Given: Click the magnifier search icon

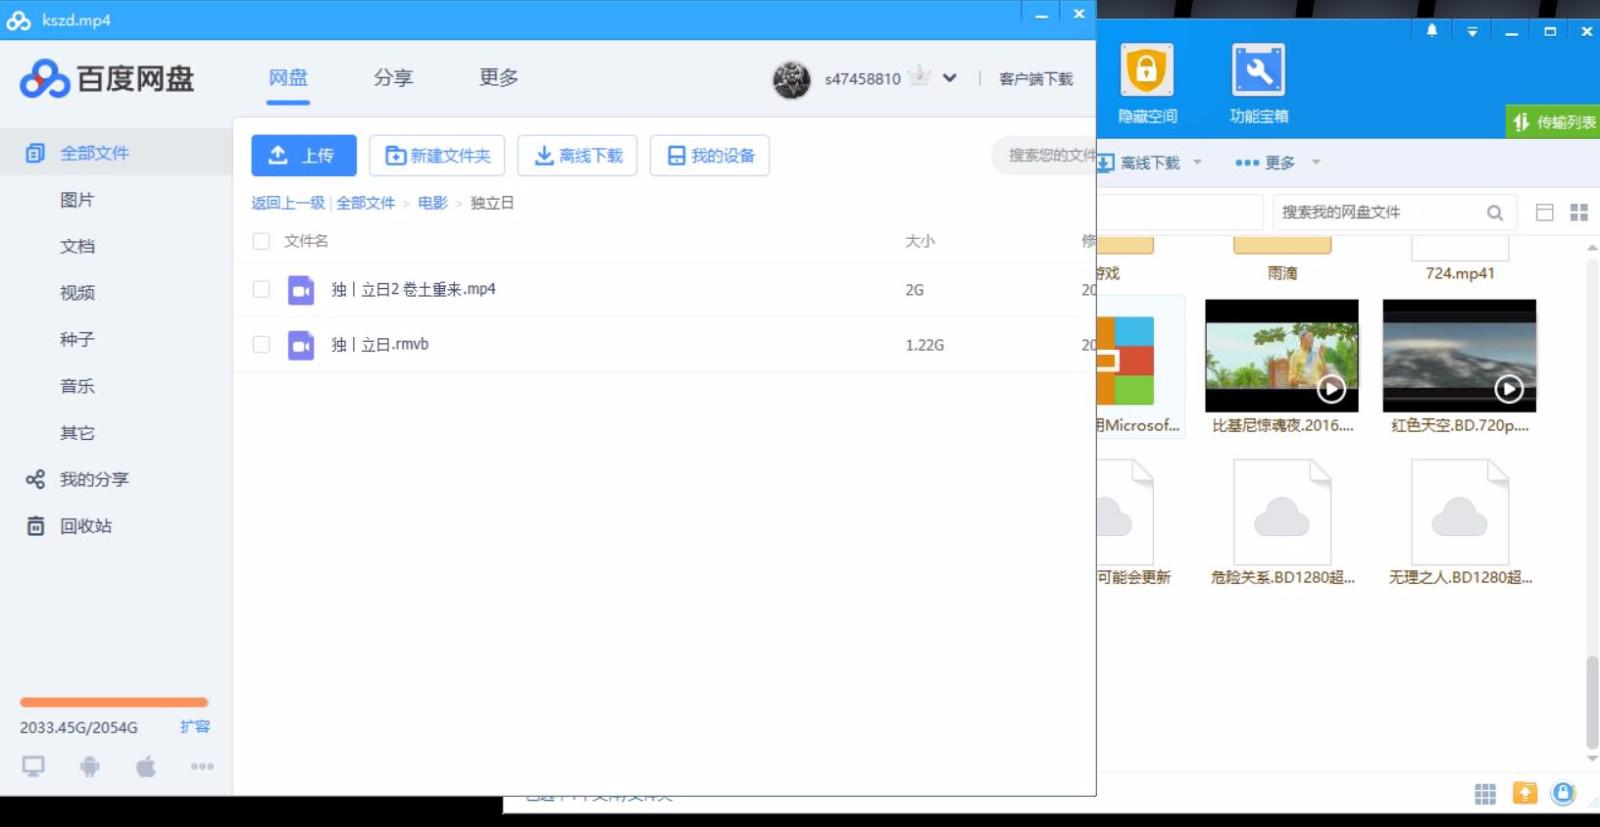Looking at the screenshot, I should click(1495, 212).
